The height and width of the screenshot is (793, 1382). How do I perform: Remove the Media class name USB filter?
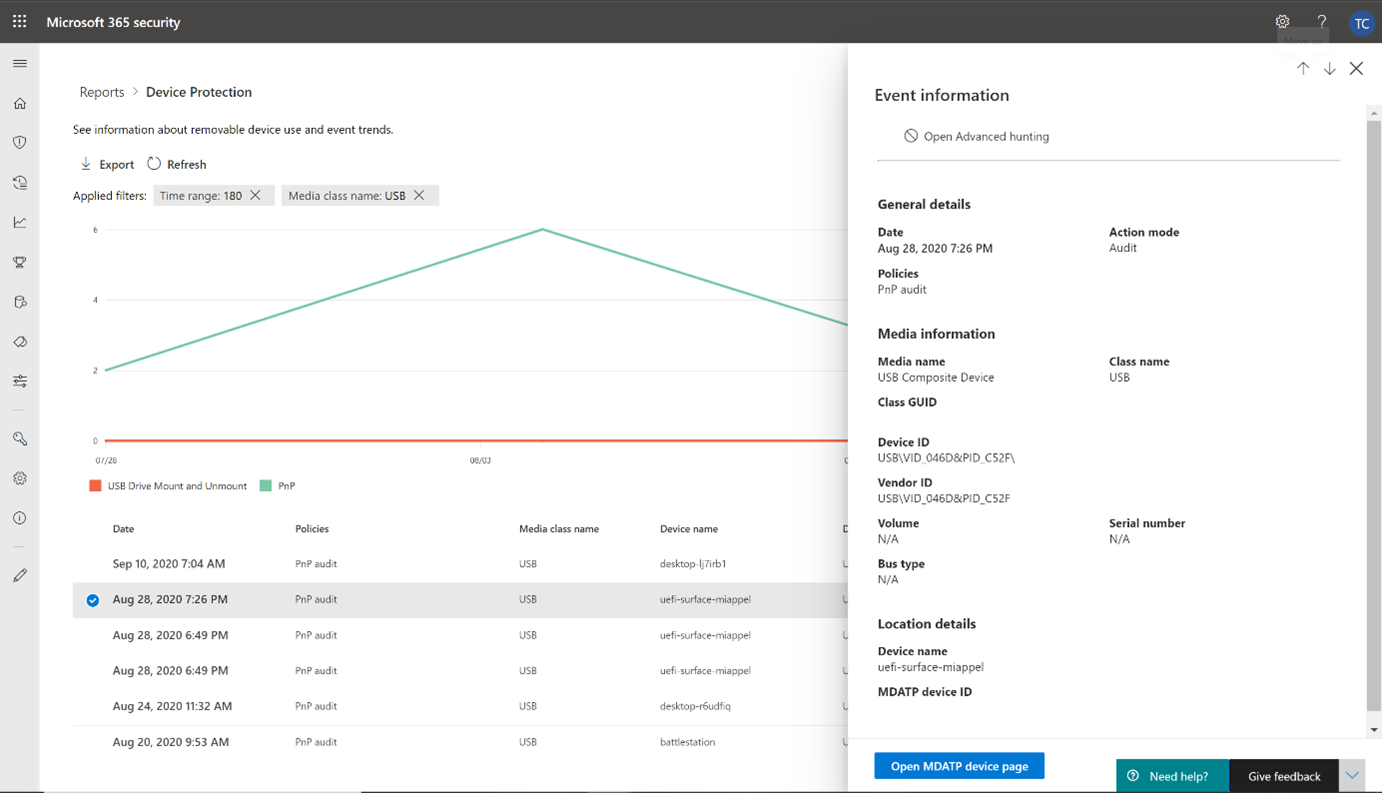coord(420,195)
